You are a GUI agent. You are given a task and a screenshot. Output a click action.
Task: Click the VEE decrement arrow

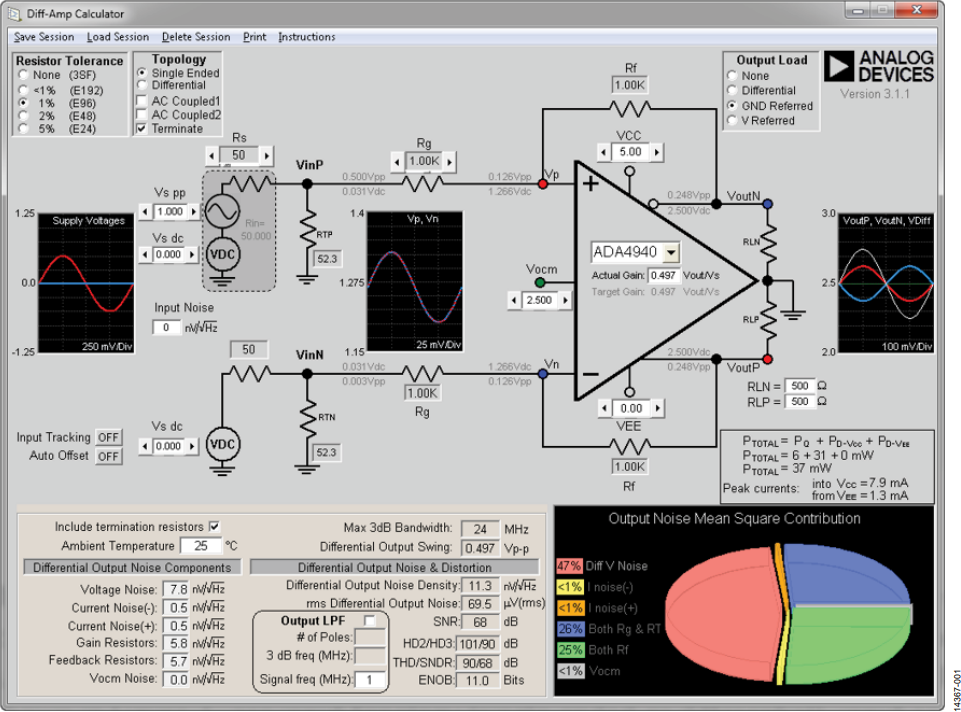(605, 408)
